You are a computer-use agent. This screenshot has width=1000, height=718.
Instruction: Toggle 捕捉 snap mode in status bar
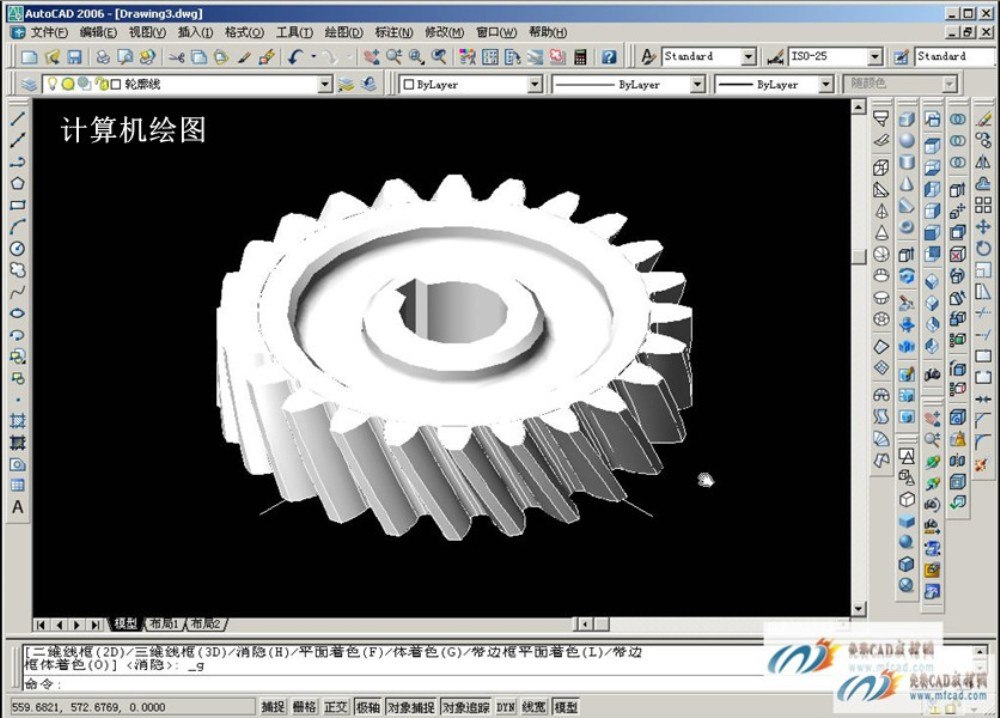coord(273,707)
